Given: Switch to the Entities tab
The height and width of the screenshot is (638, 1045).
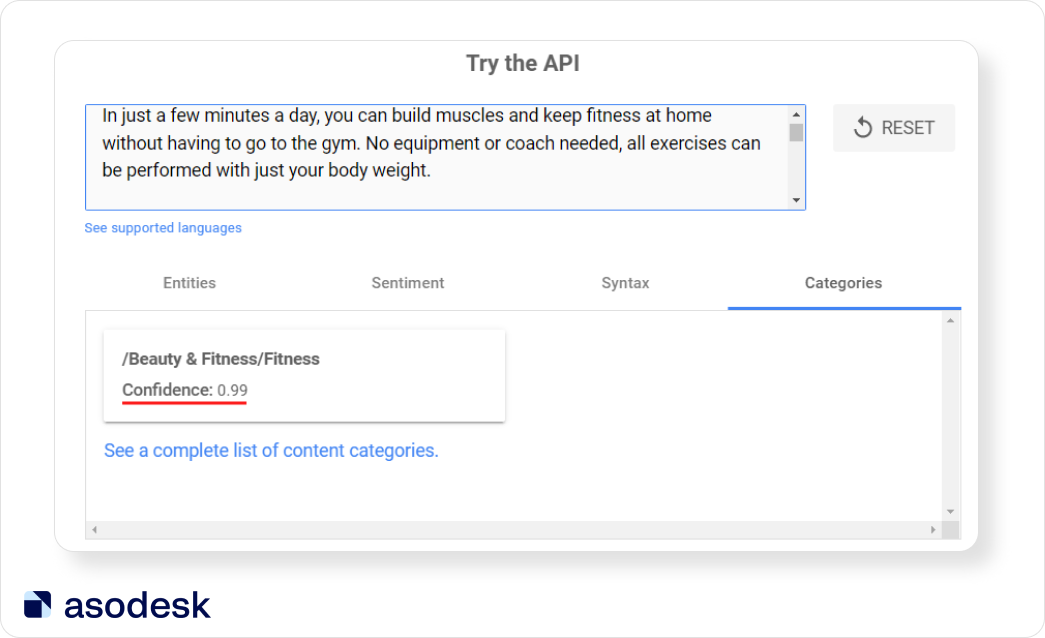Looking at the screenshot, I should 189,283.
